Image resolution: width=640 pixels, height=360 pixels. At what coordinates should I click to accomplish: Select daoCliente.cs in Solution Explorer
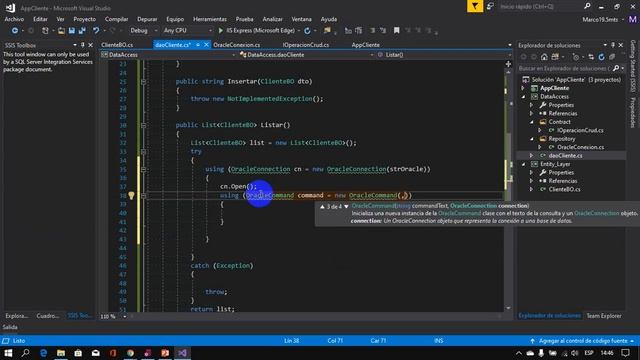point(565,156)
